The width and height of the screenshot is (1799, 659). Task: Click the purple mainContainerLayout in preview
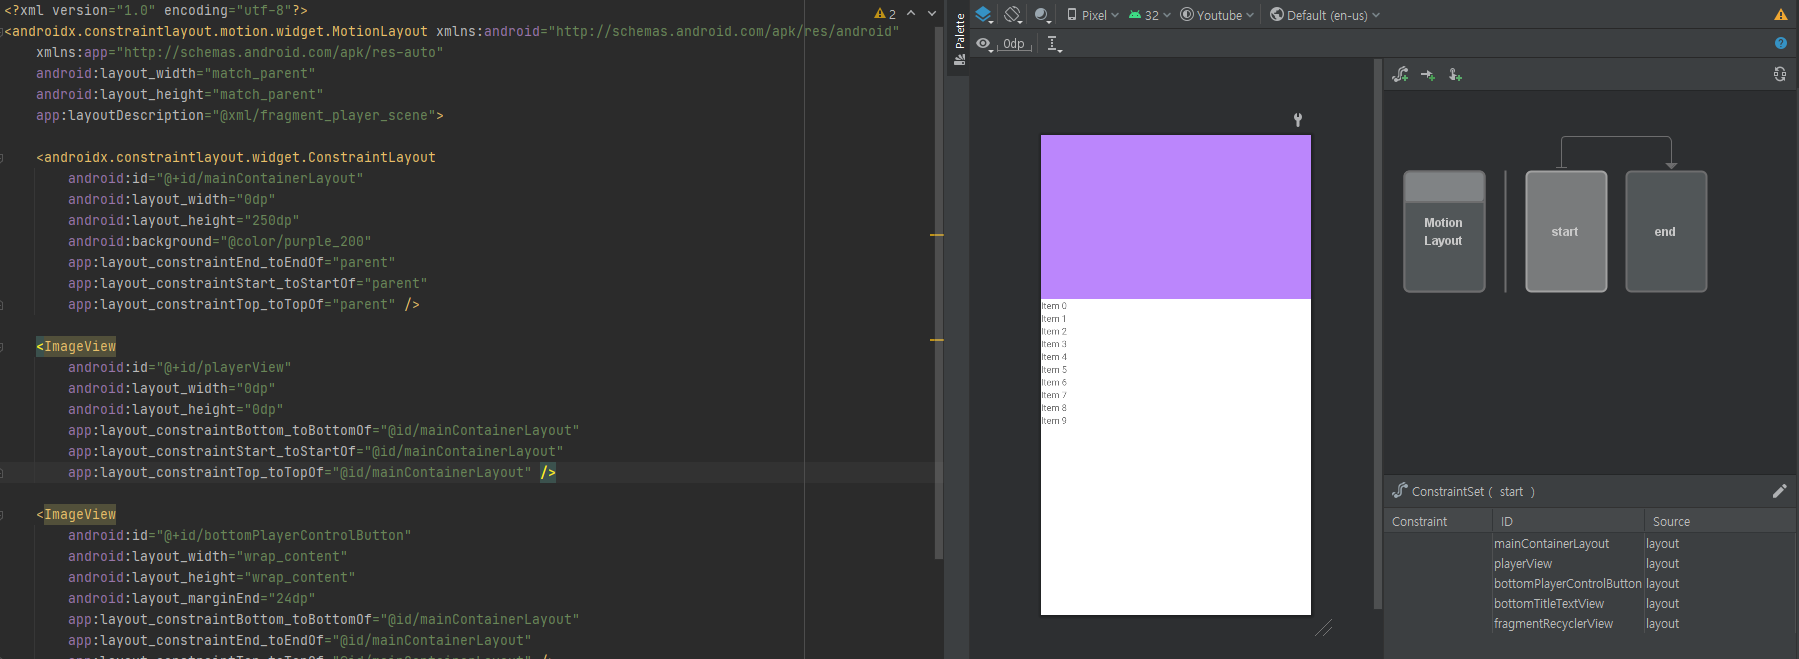(1176, 217)
